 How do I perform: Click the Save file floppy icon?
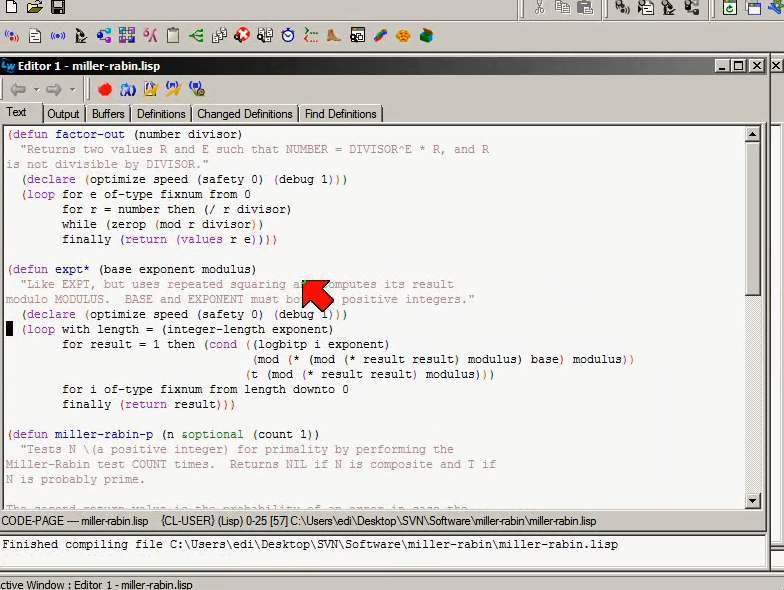pos(58,6)
